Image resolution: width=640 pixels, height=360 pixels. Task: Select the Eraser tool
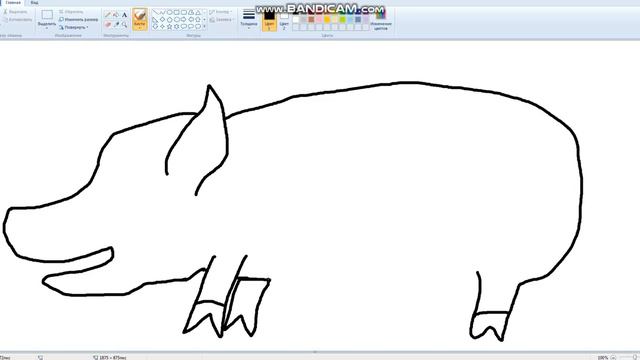coord(108,24)
